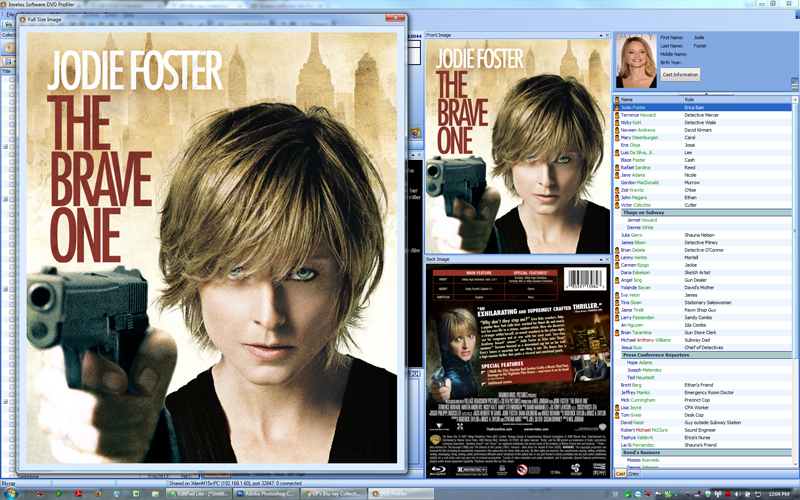
Task: Select cast member Jeffrey Manko
Action: coord(703,393)
